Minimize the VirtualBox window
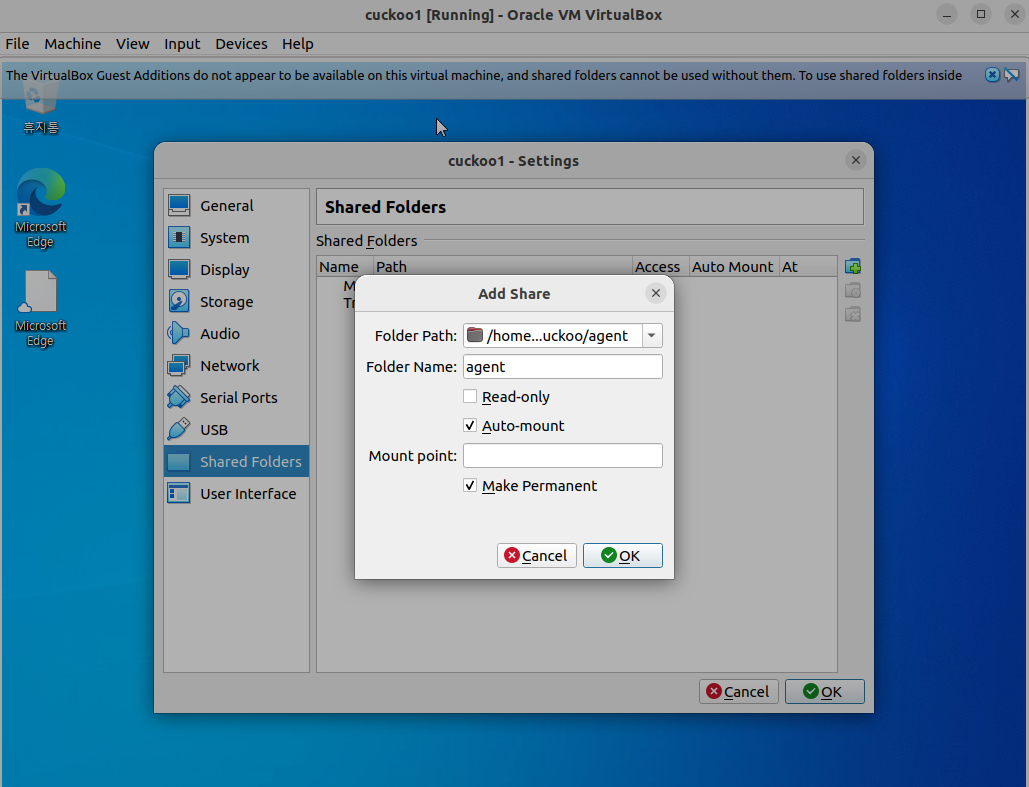1029x787 pixels. point(947,14)
